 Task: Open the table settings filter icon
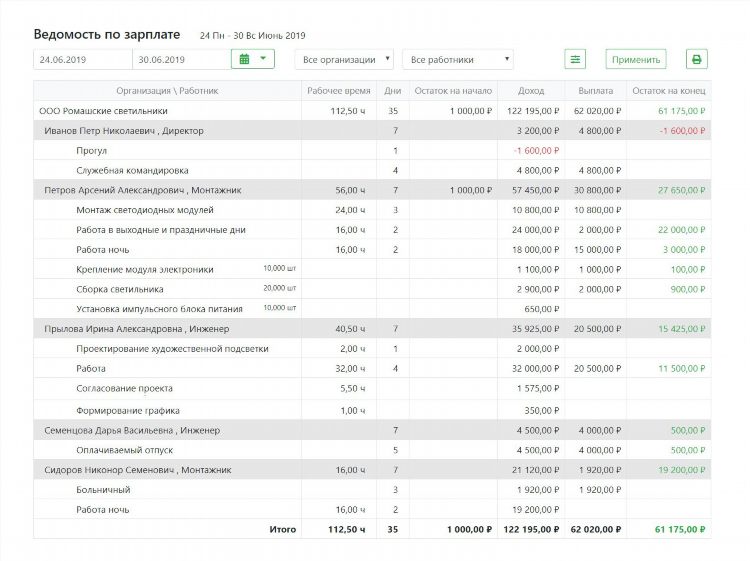point(575,59)
